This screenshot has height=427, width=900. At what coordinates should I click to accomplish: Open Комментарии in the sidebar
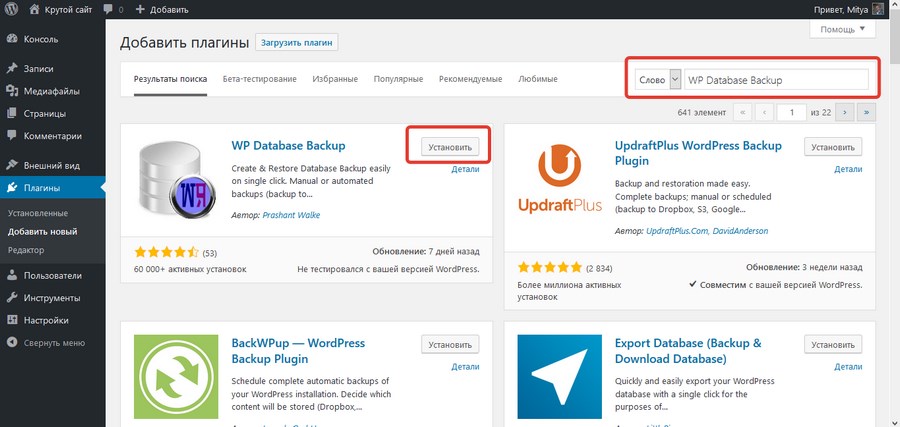pyautogui.click(x=52, y=136)
